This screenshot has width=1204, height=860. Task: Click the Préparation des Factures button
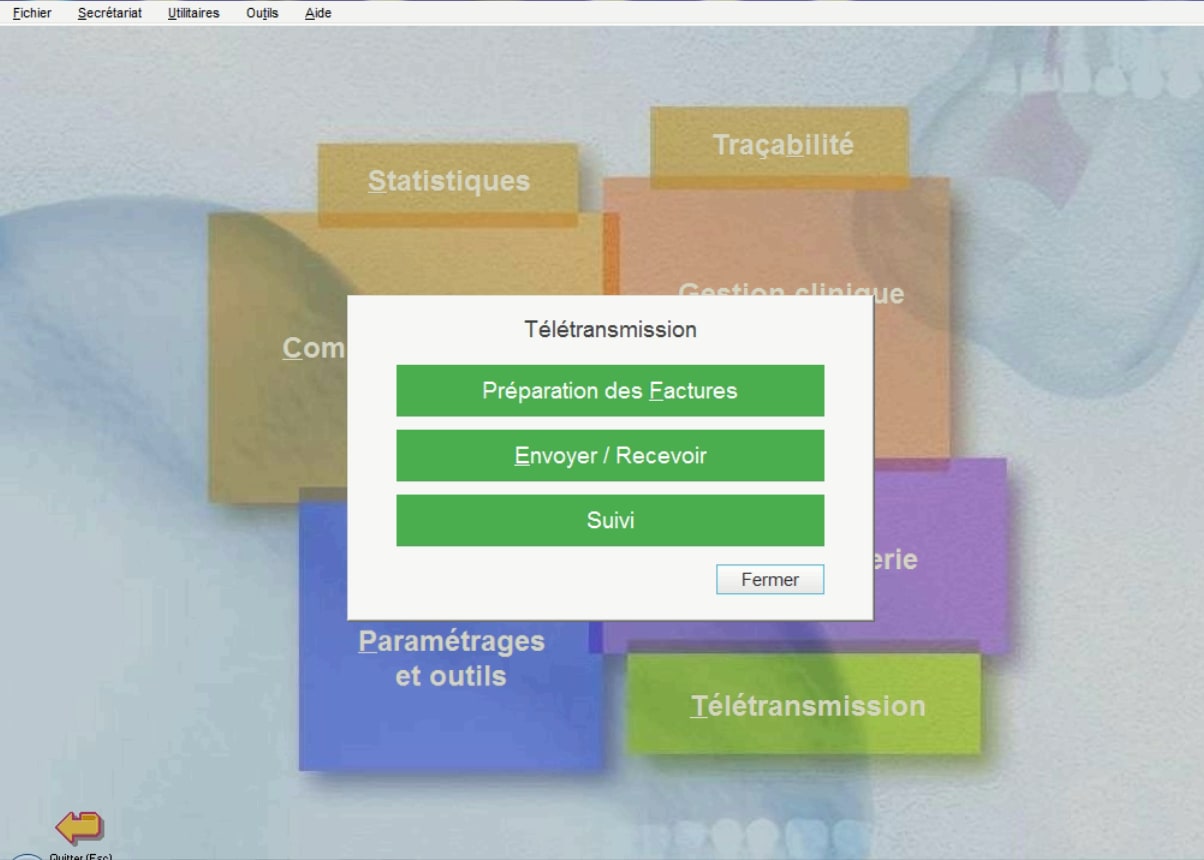coord(610,390)
